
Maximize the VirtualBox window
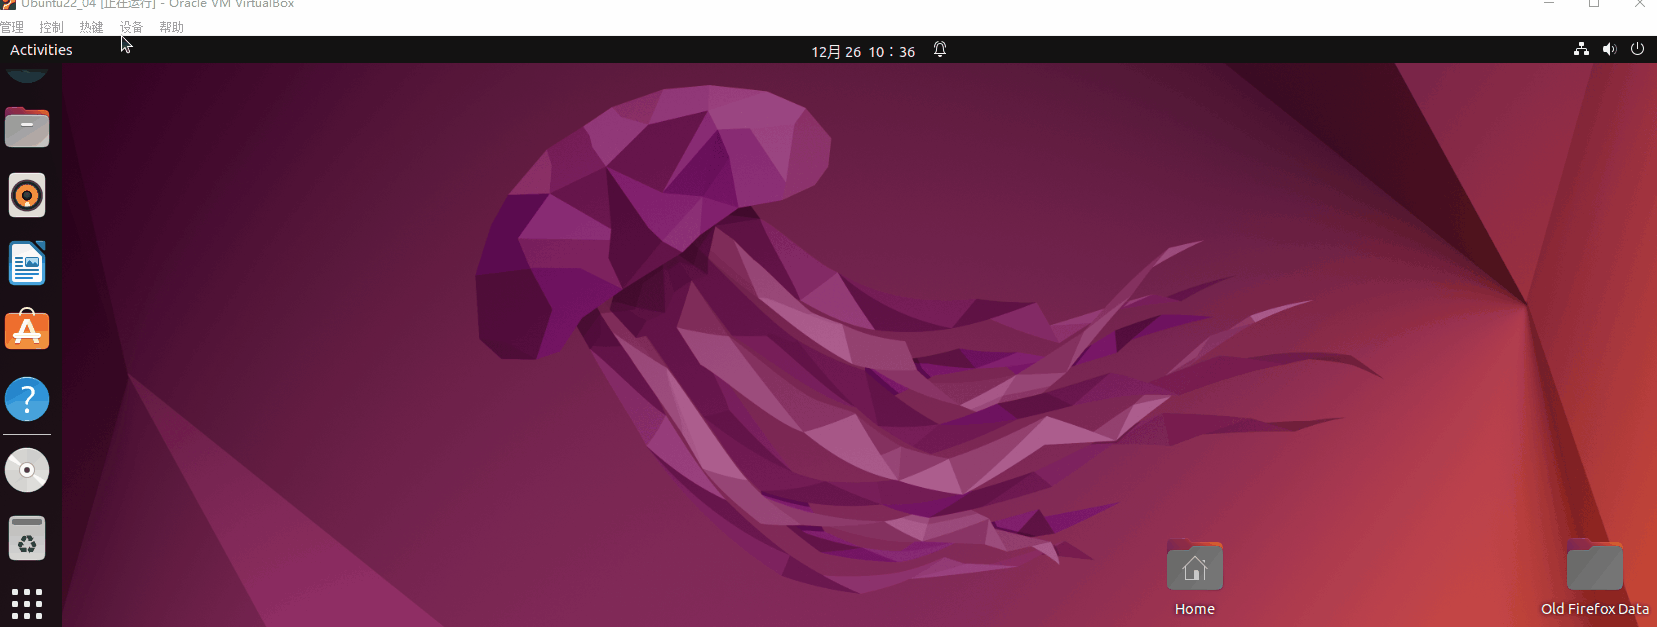[1594, 4]
